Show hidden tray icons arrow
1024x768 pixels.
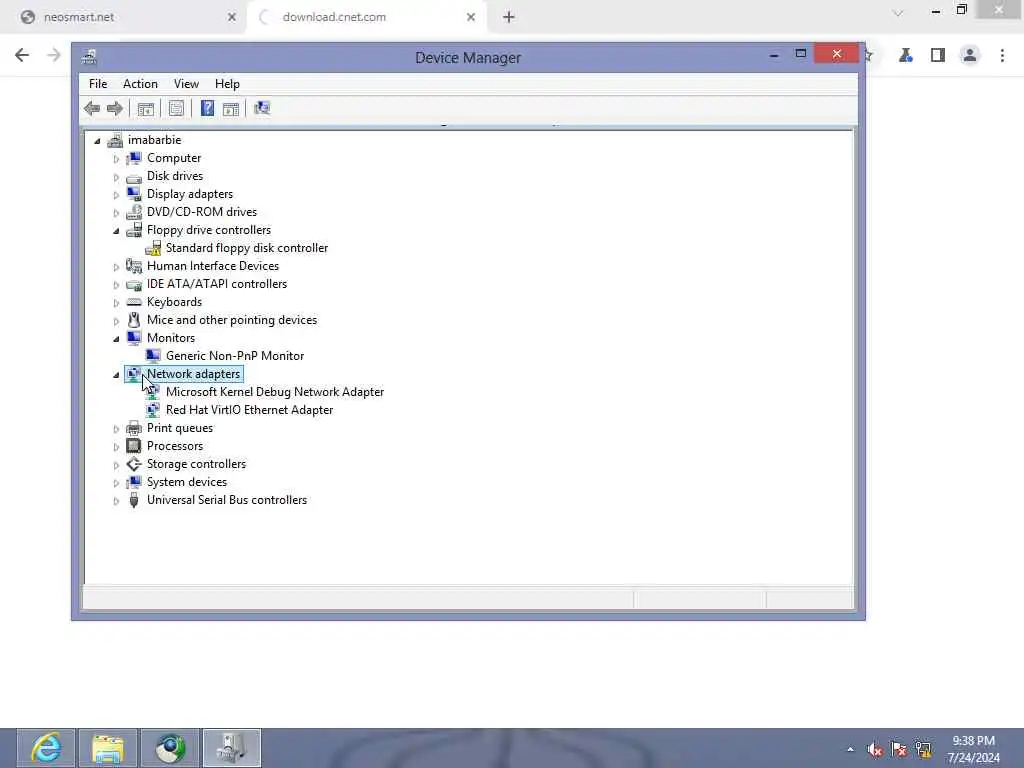pos(850,750)
